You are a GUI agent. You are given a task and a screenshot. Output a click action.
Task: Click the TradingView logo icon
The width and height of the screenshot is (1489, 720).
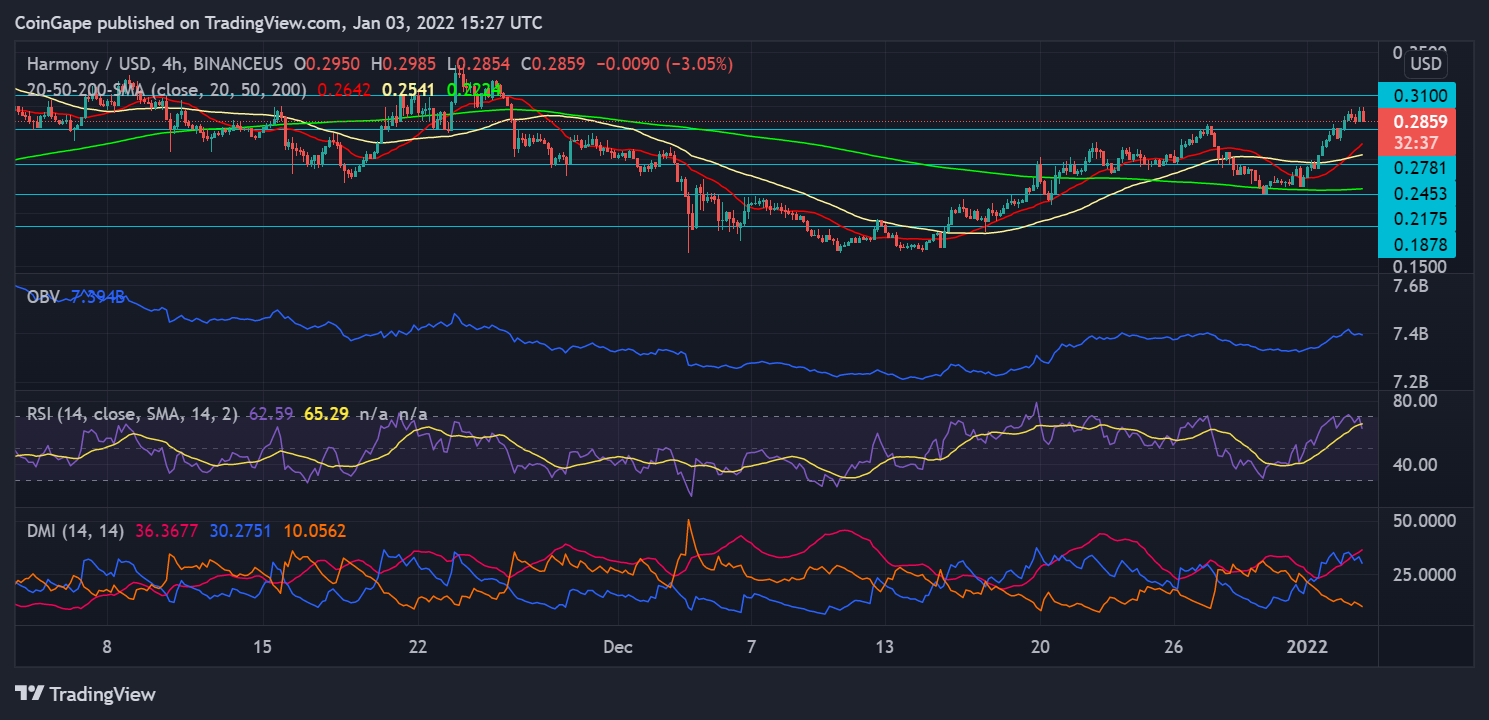[x=31, y=693]
